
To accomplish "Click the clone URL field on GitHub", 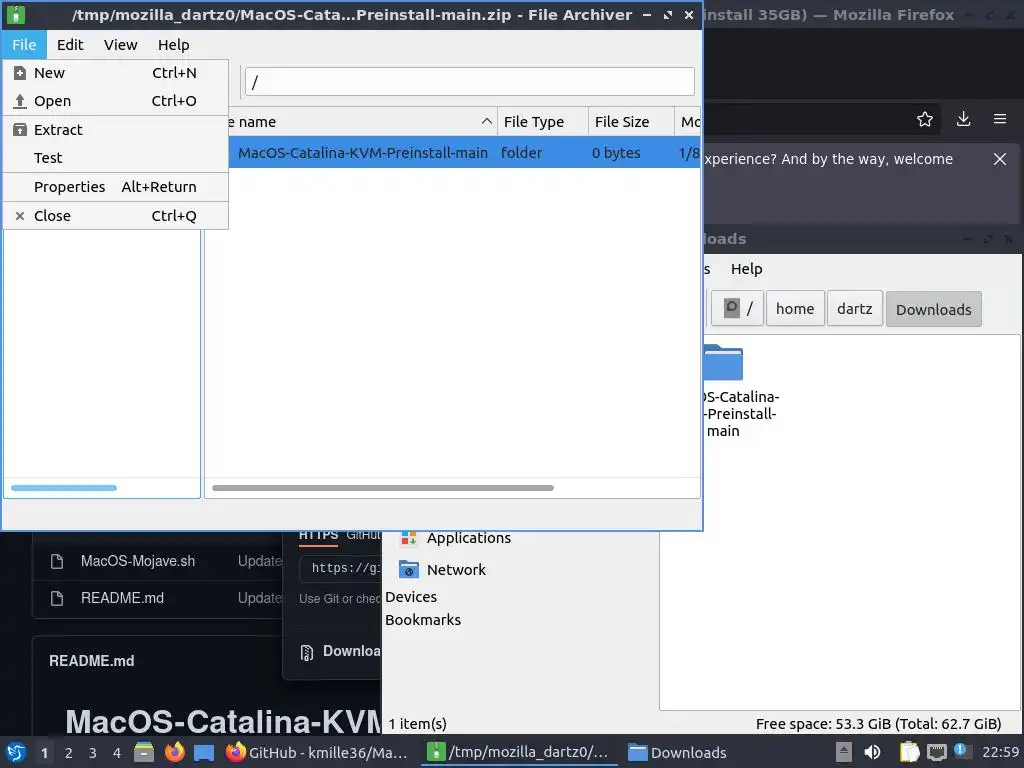I will coord(340,568).
